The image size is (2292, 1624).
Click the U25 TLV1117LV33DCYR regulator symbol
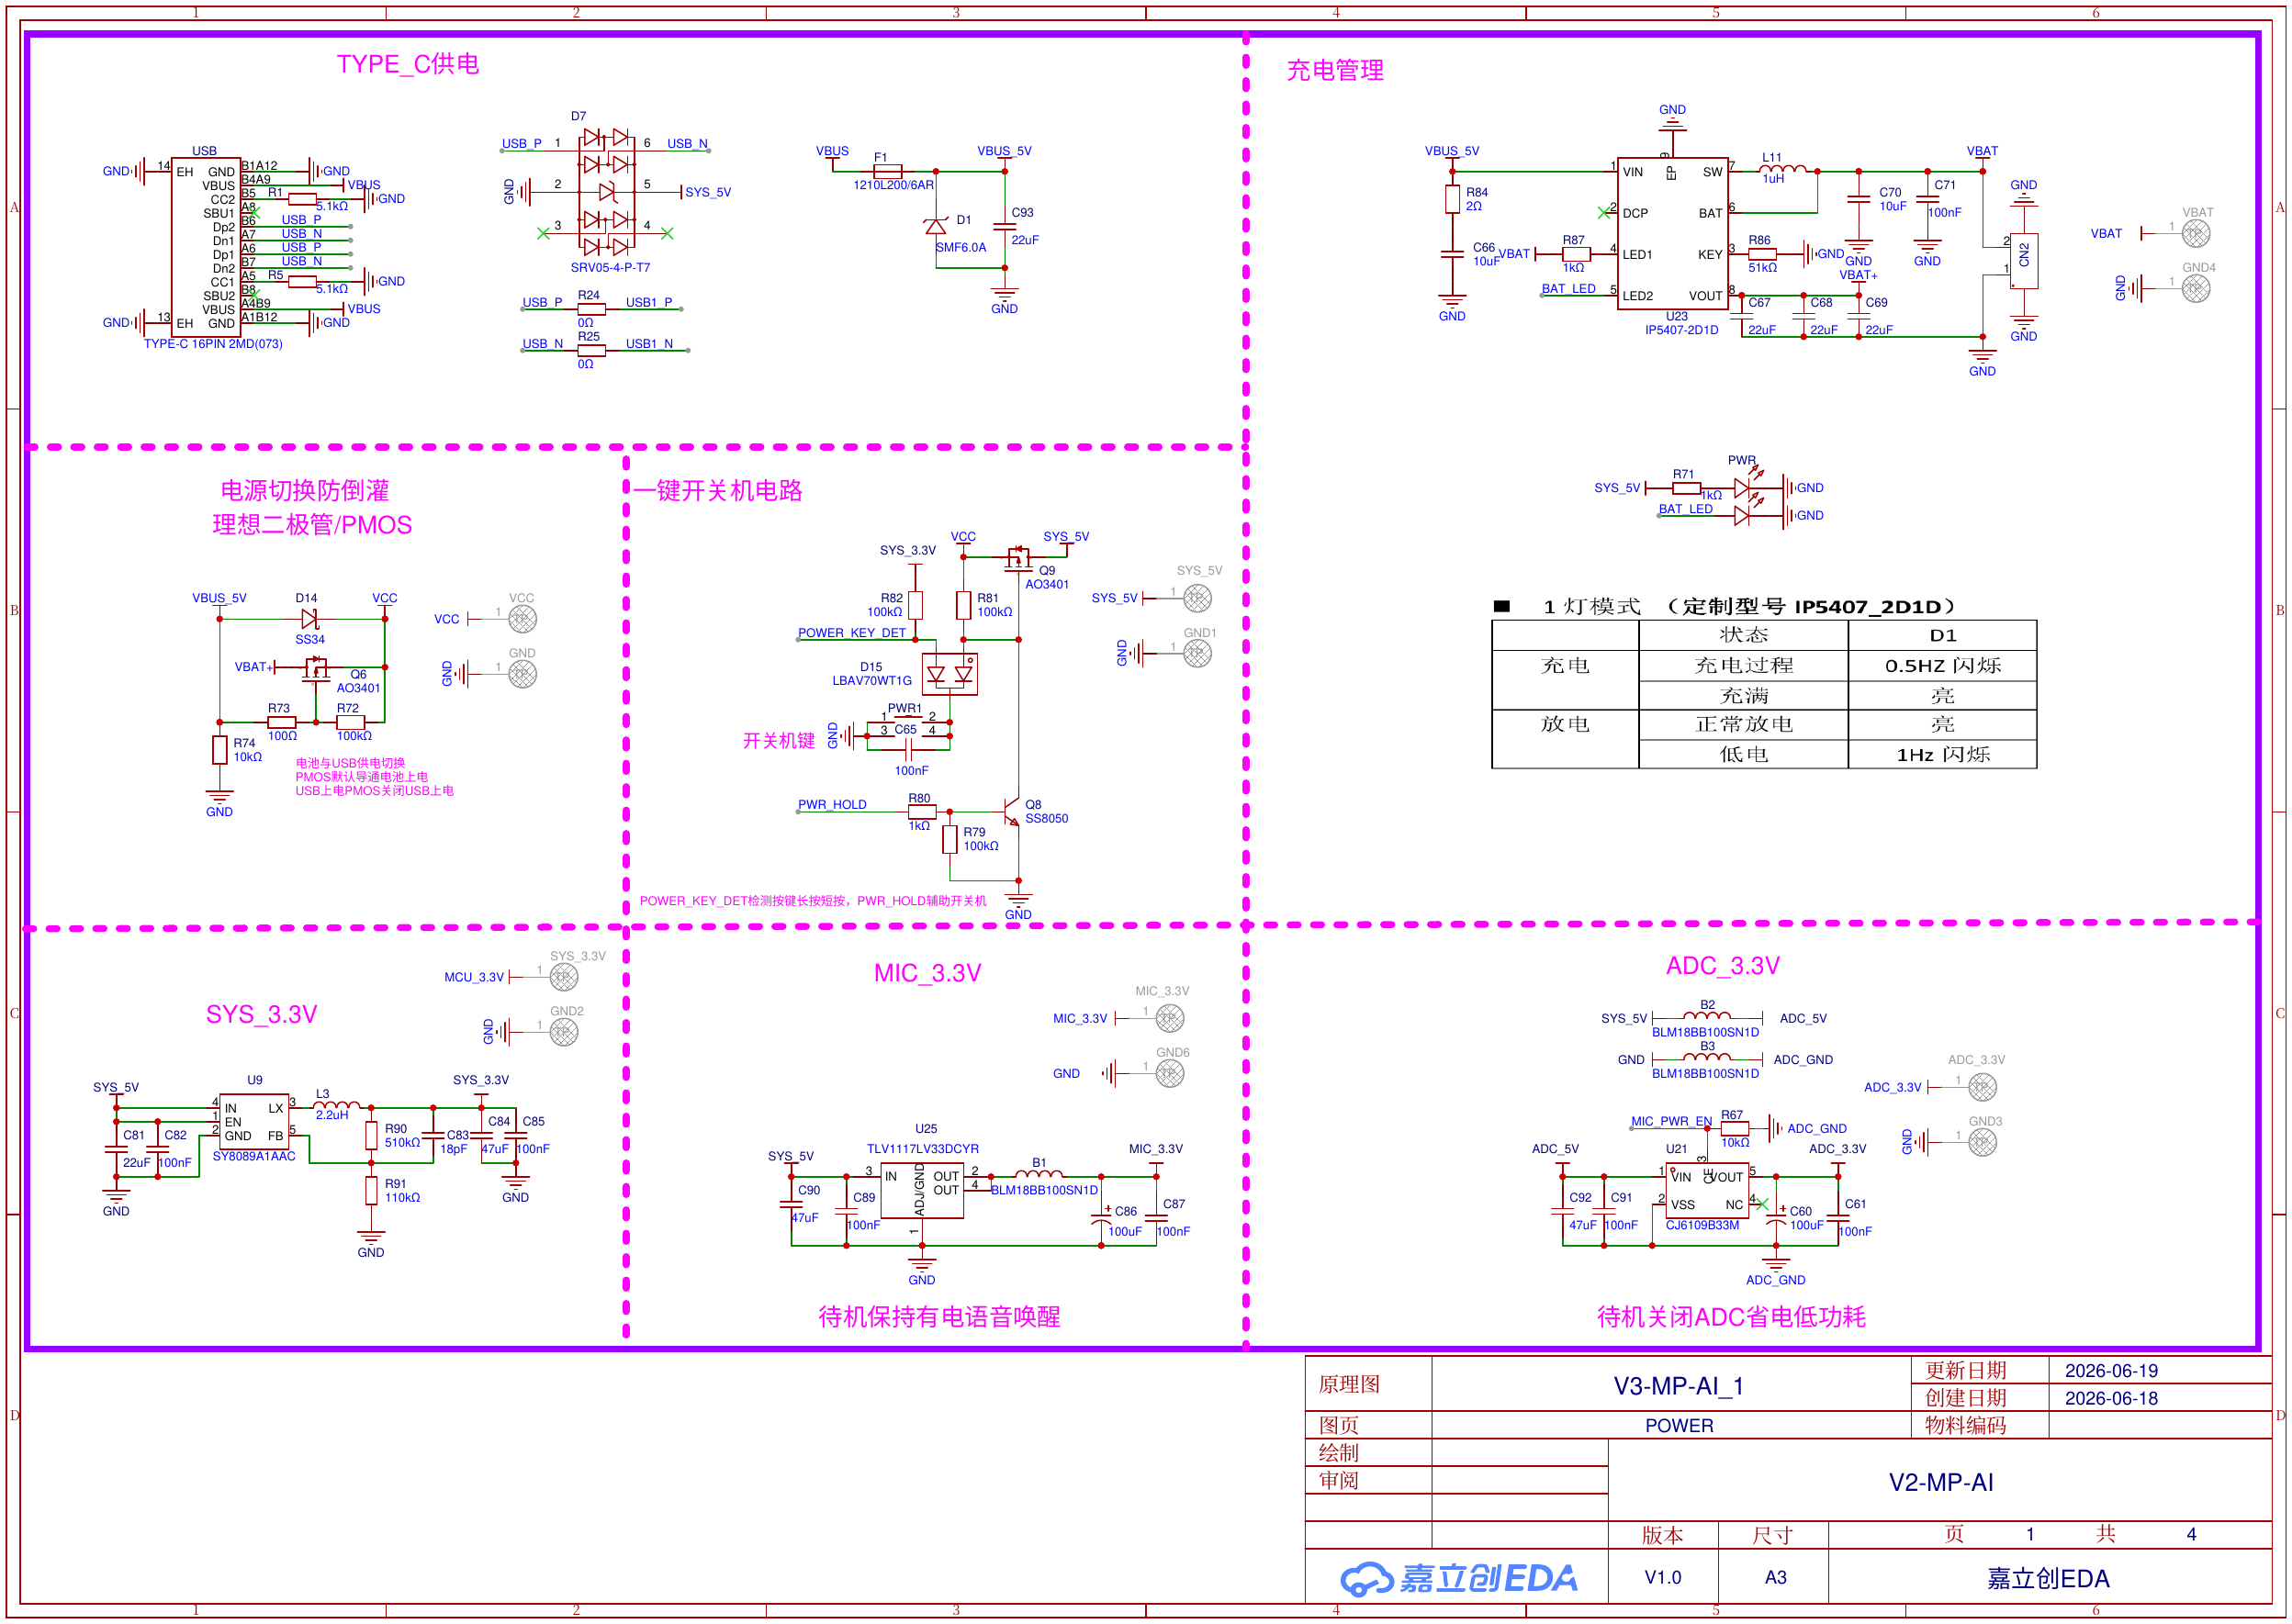pyautogui.click(x=922, y=1190)
